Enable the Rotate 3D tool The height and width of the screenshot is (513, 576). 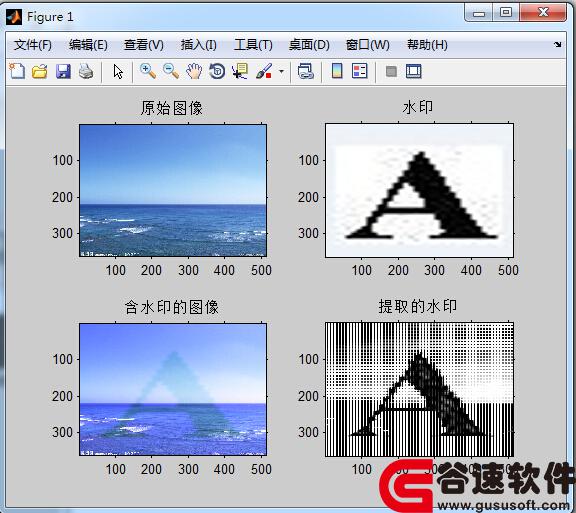[217, 71]
